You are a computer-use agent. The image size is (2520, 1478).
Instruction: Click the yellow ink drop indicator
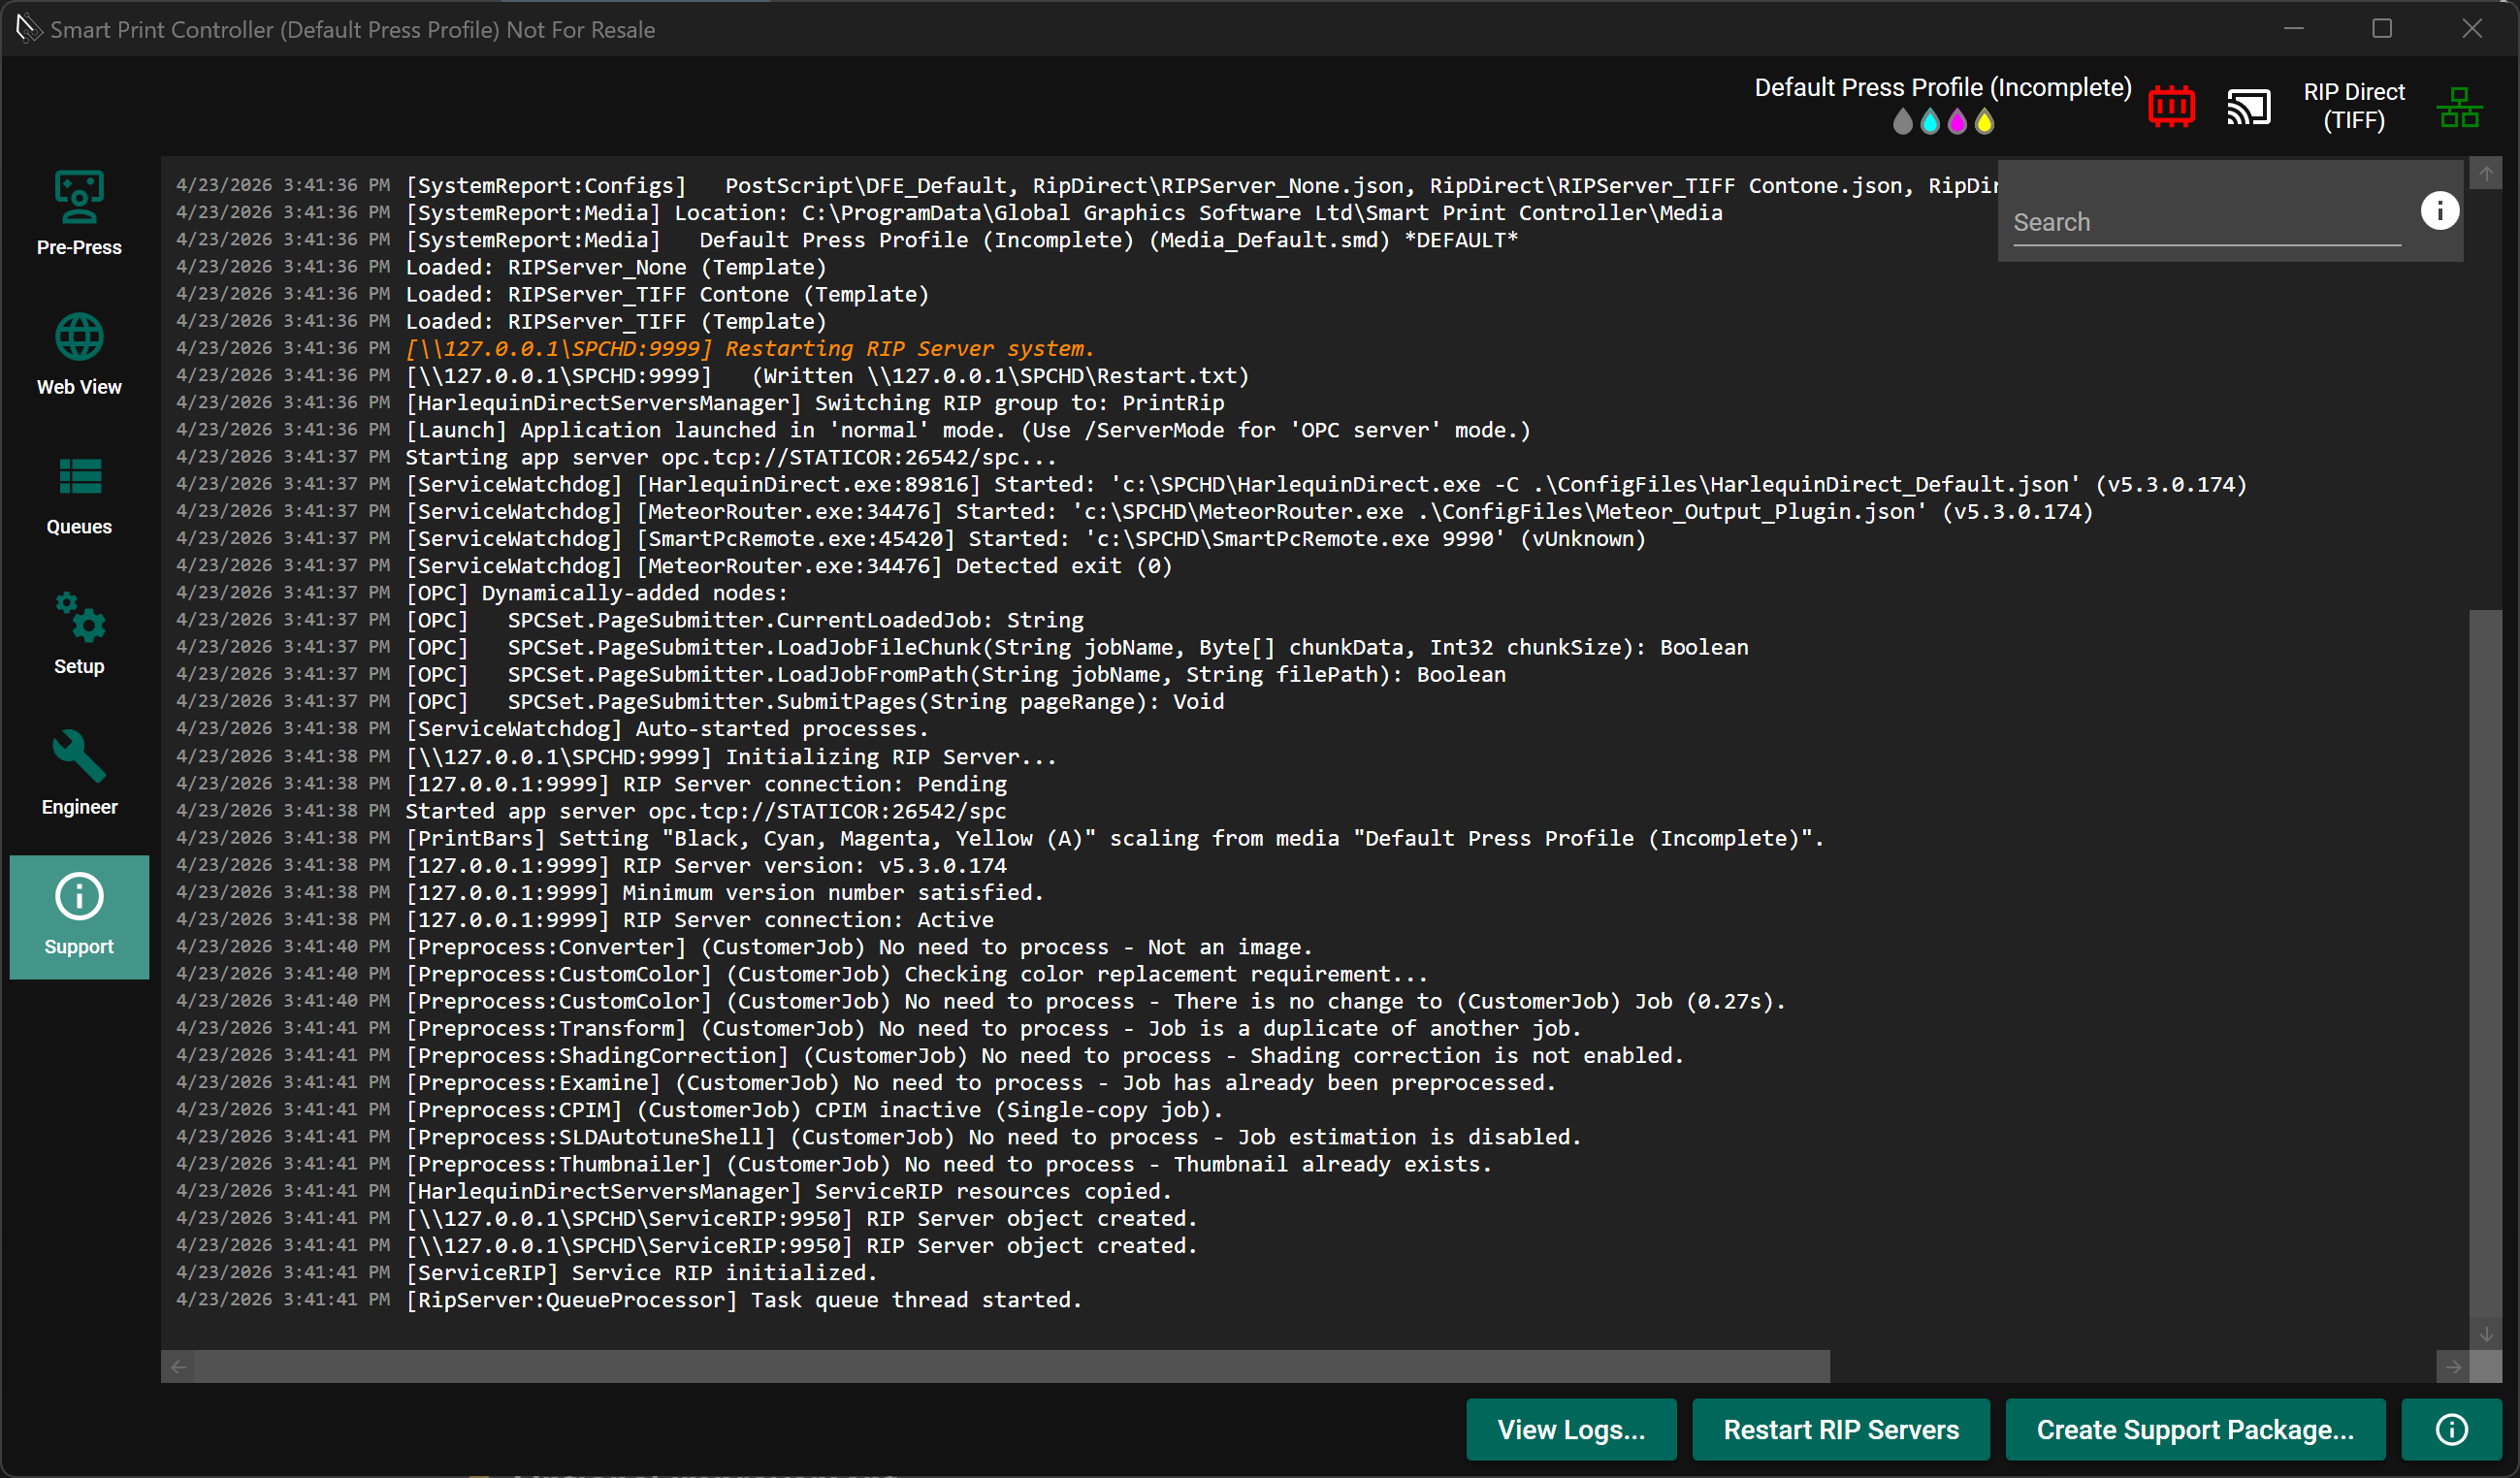coord(1984,122)
